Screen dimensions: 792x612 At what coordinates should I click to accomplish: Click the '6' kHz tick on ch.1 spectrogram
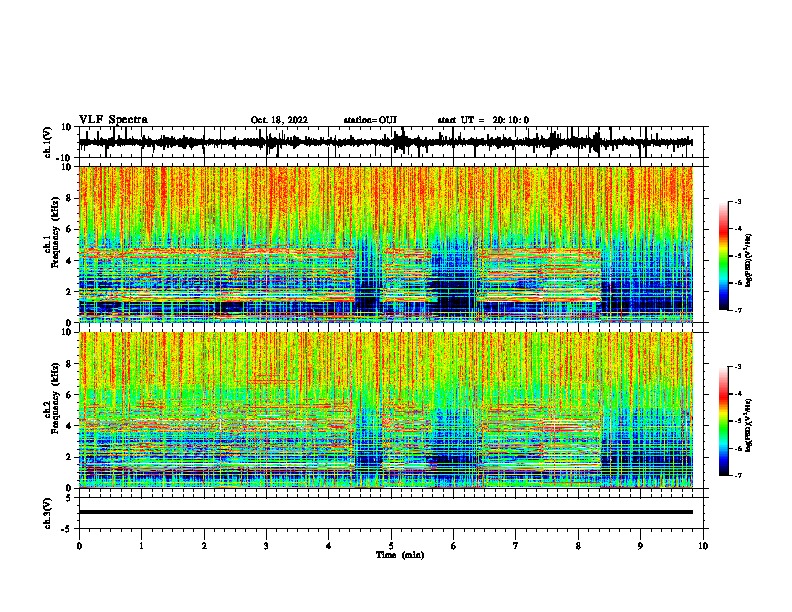click(69, 230)
